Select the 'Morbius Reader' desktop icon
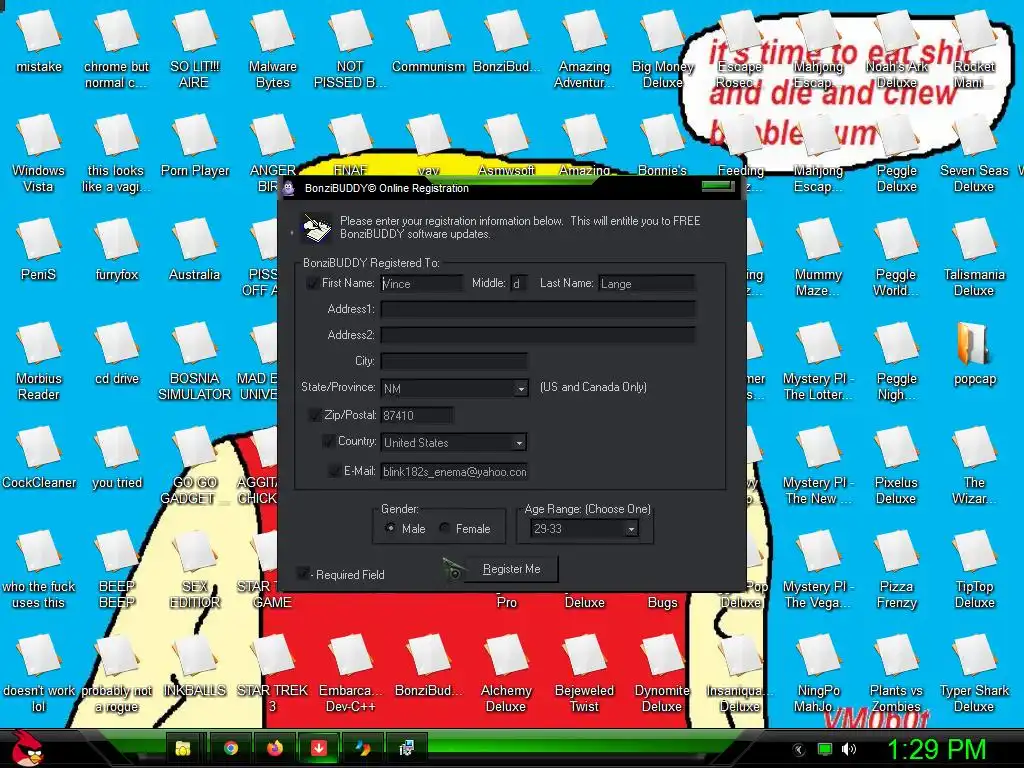Viewport: 1024px width, 768px height. (39, 361)
